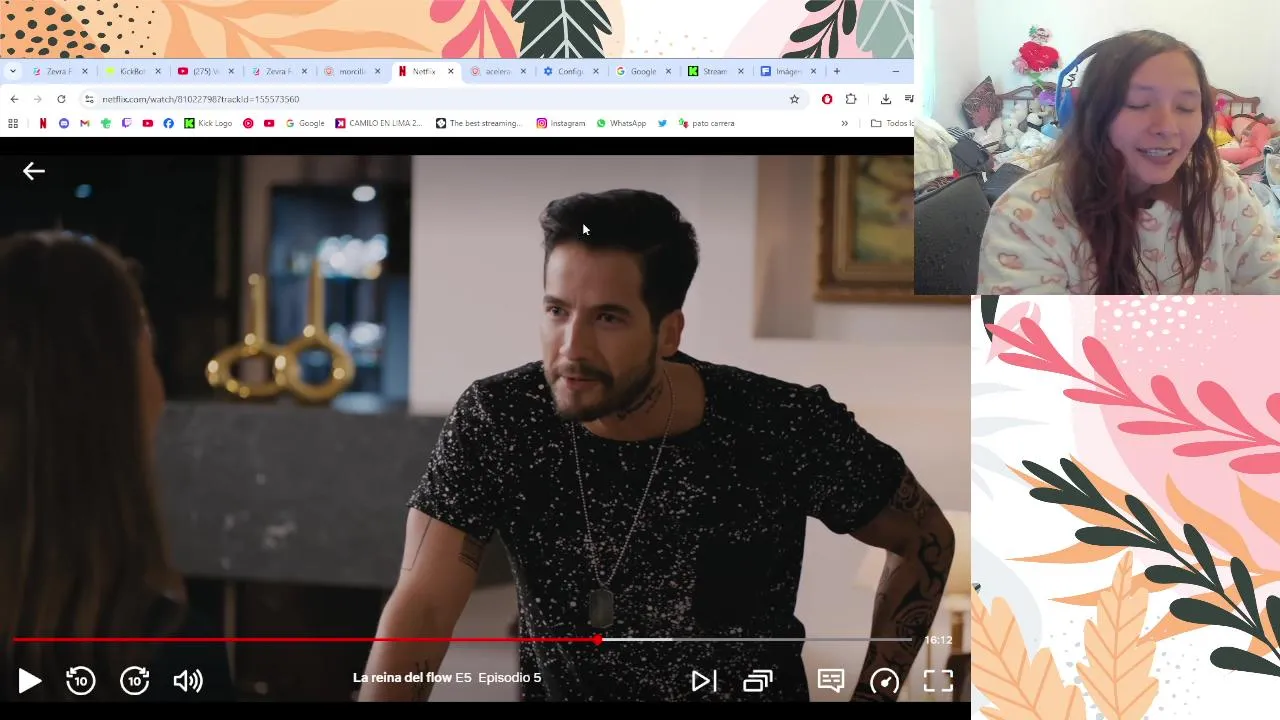Open the YouTube Music bookmark

[248, 123]
